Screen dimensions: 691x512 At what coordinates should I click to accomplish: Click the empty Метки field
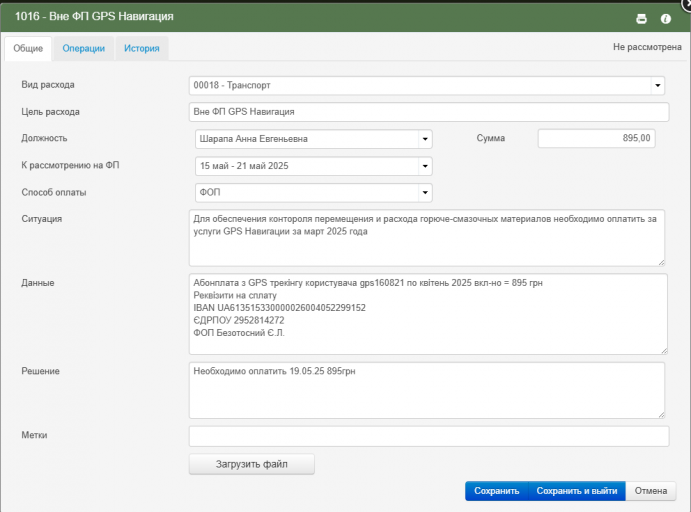point(428,436)
